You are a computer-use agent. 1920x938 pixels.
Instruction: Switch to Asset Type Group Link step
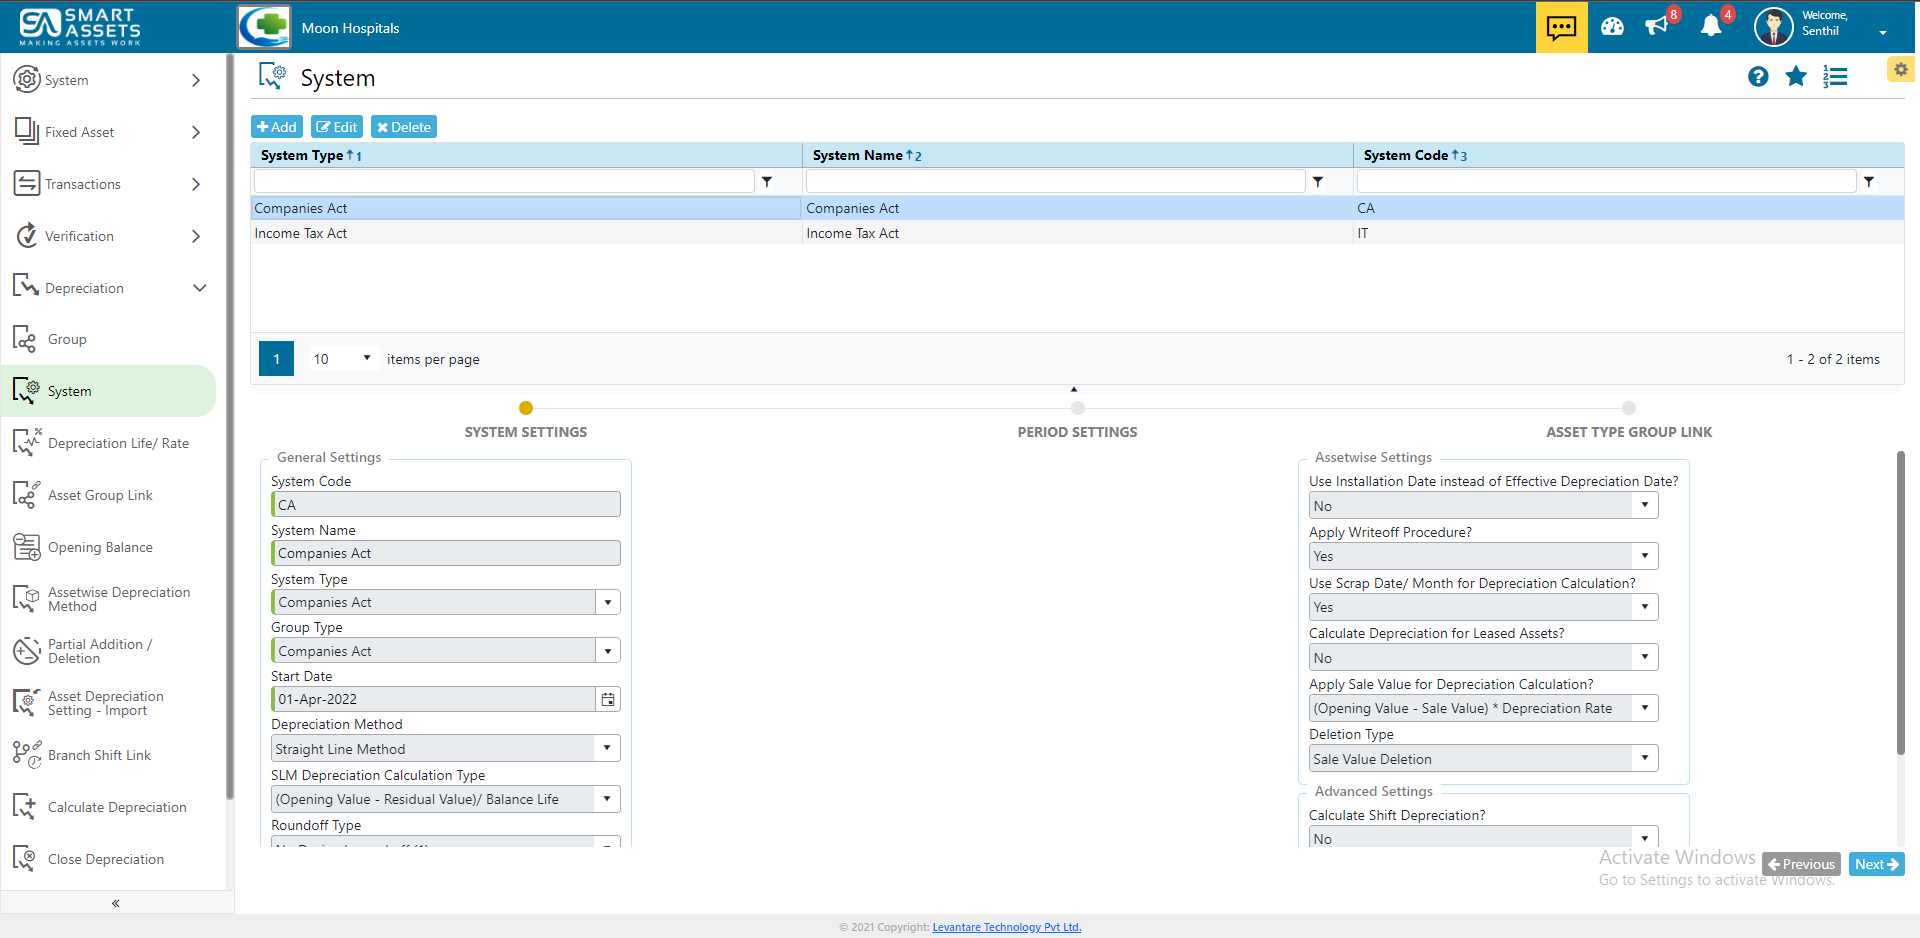click(1629, 408)
